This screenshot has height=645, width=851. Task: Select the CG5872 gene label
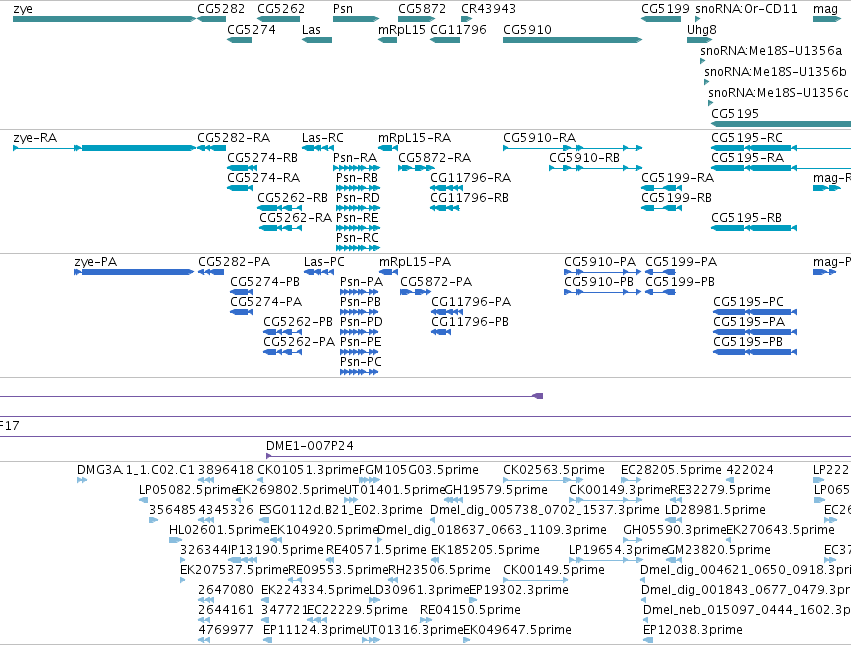[x=422, y=9]
